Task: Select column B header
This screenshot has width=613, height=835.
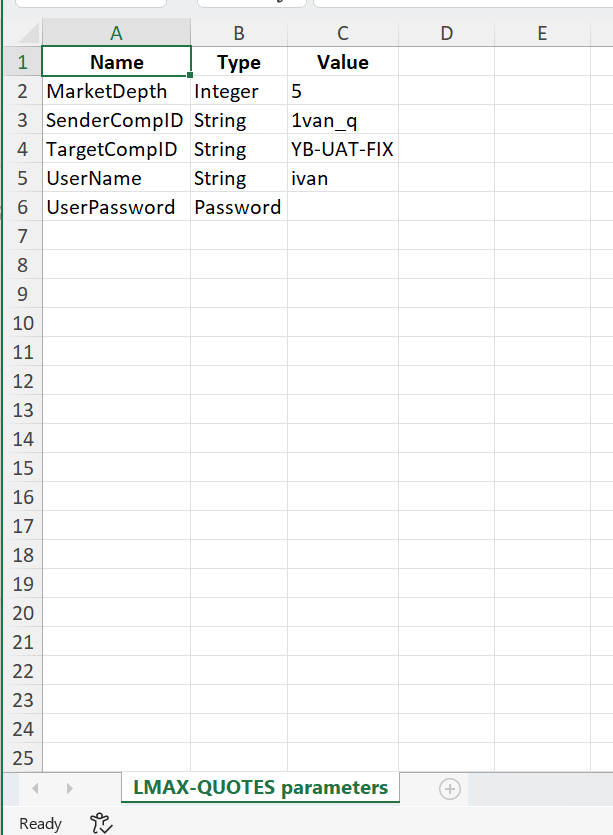Action: coord(239,33)
